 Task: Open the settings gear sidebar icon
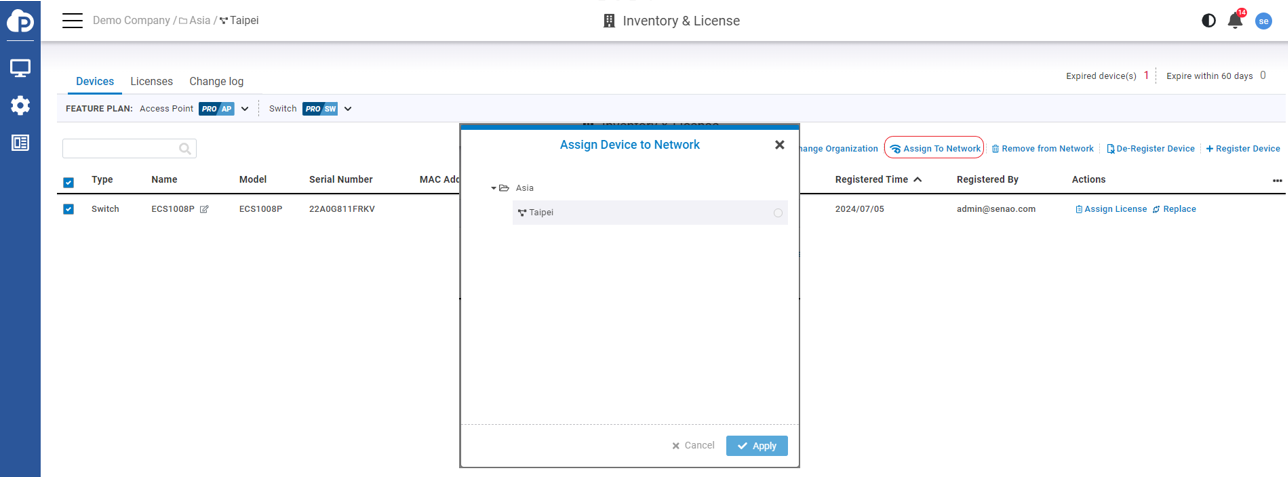(20, 105)
